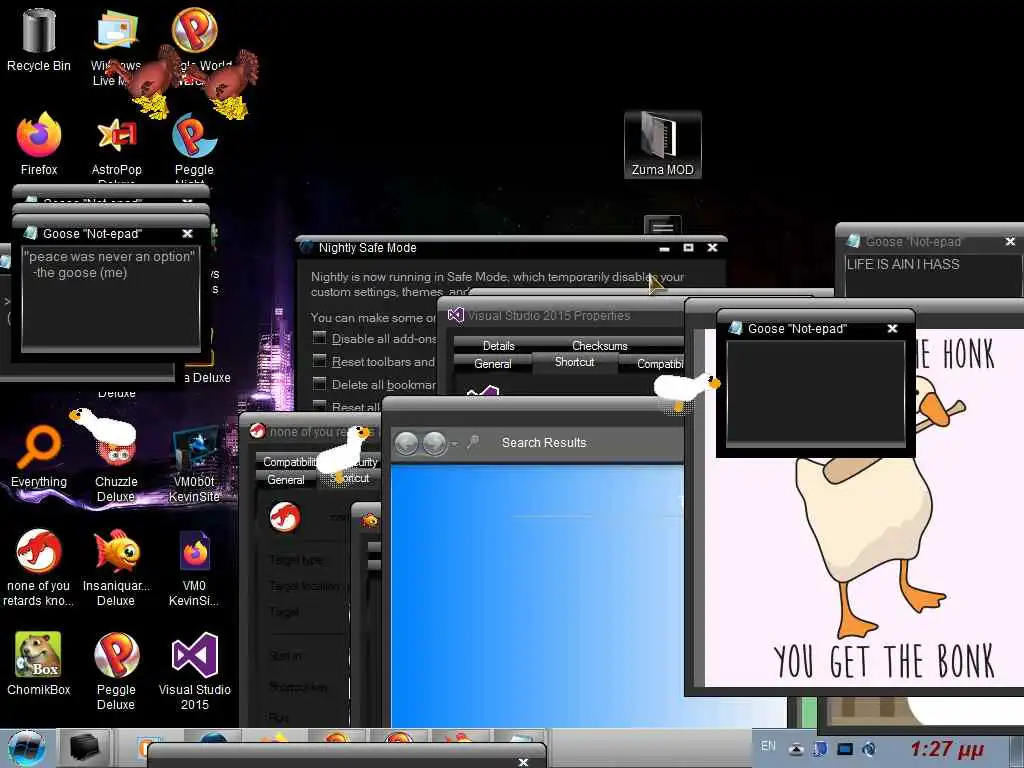Open the Peggle Nights desktop shortcut
Screen dimensions: 1024x768
[x=194, y=147]
